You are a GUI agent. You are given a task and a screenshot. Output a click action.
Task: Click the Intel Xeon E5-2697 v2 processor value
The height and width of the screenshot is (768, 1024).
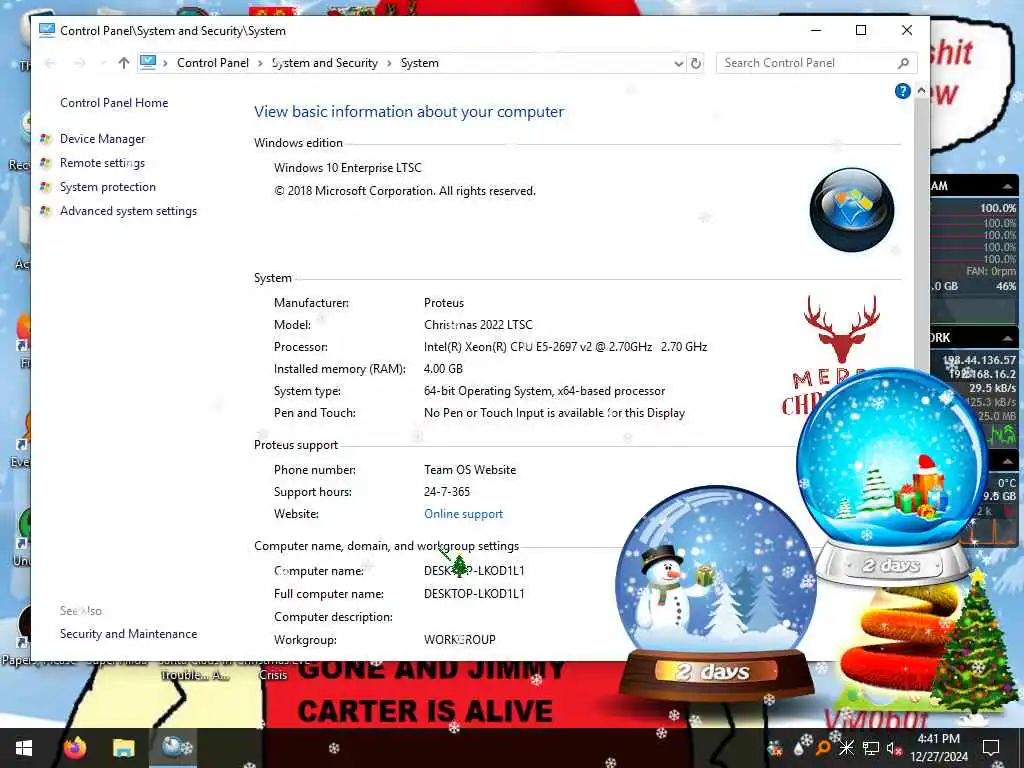coord(566,347)
